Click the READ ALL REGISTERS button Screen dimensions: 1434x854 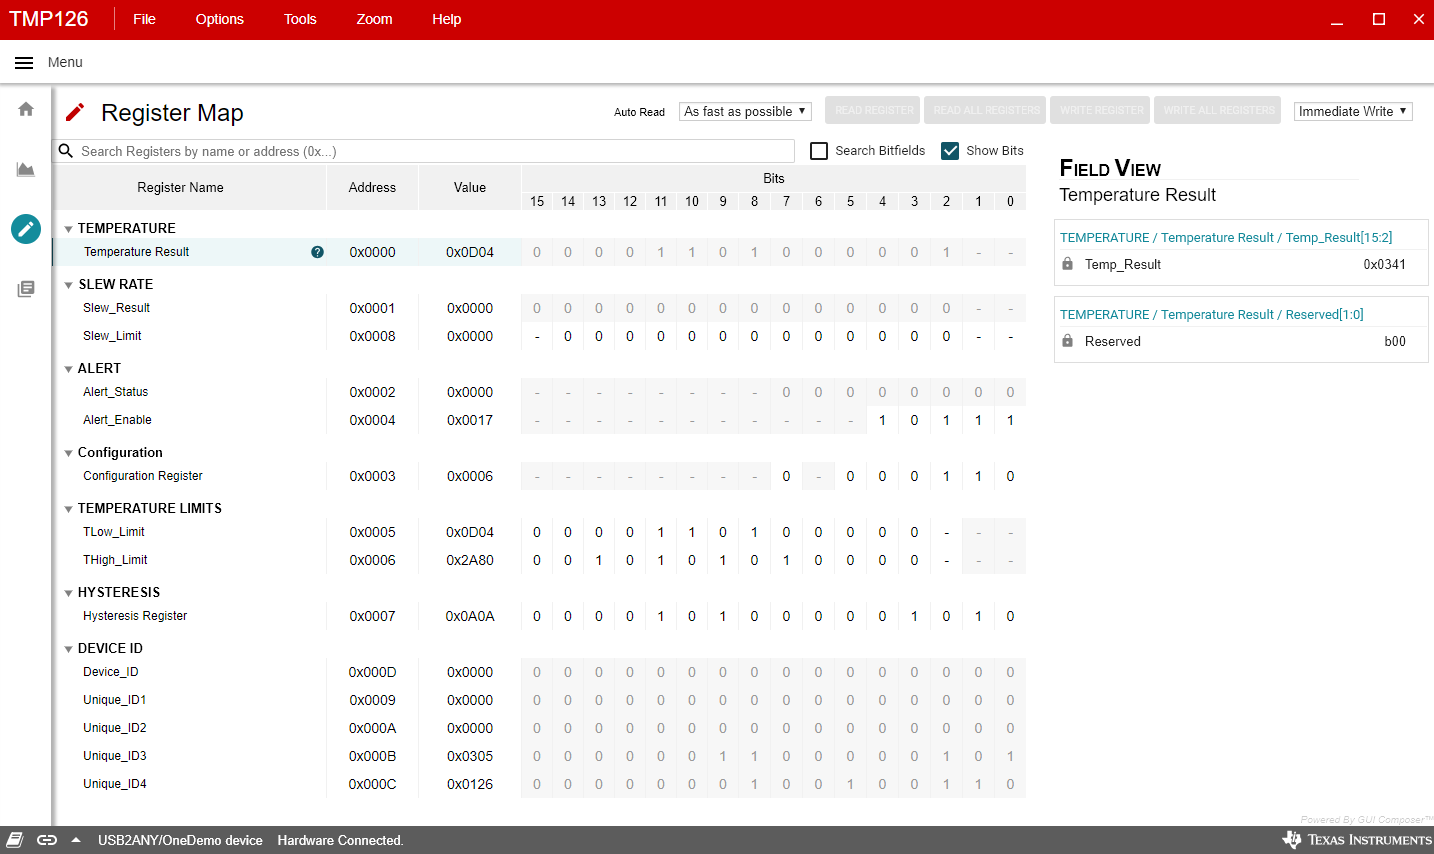coord(986,110)
